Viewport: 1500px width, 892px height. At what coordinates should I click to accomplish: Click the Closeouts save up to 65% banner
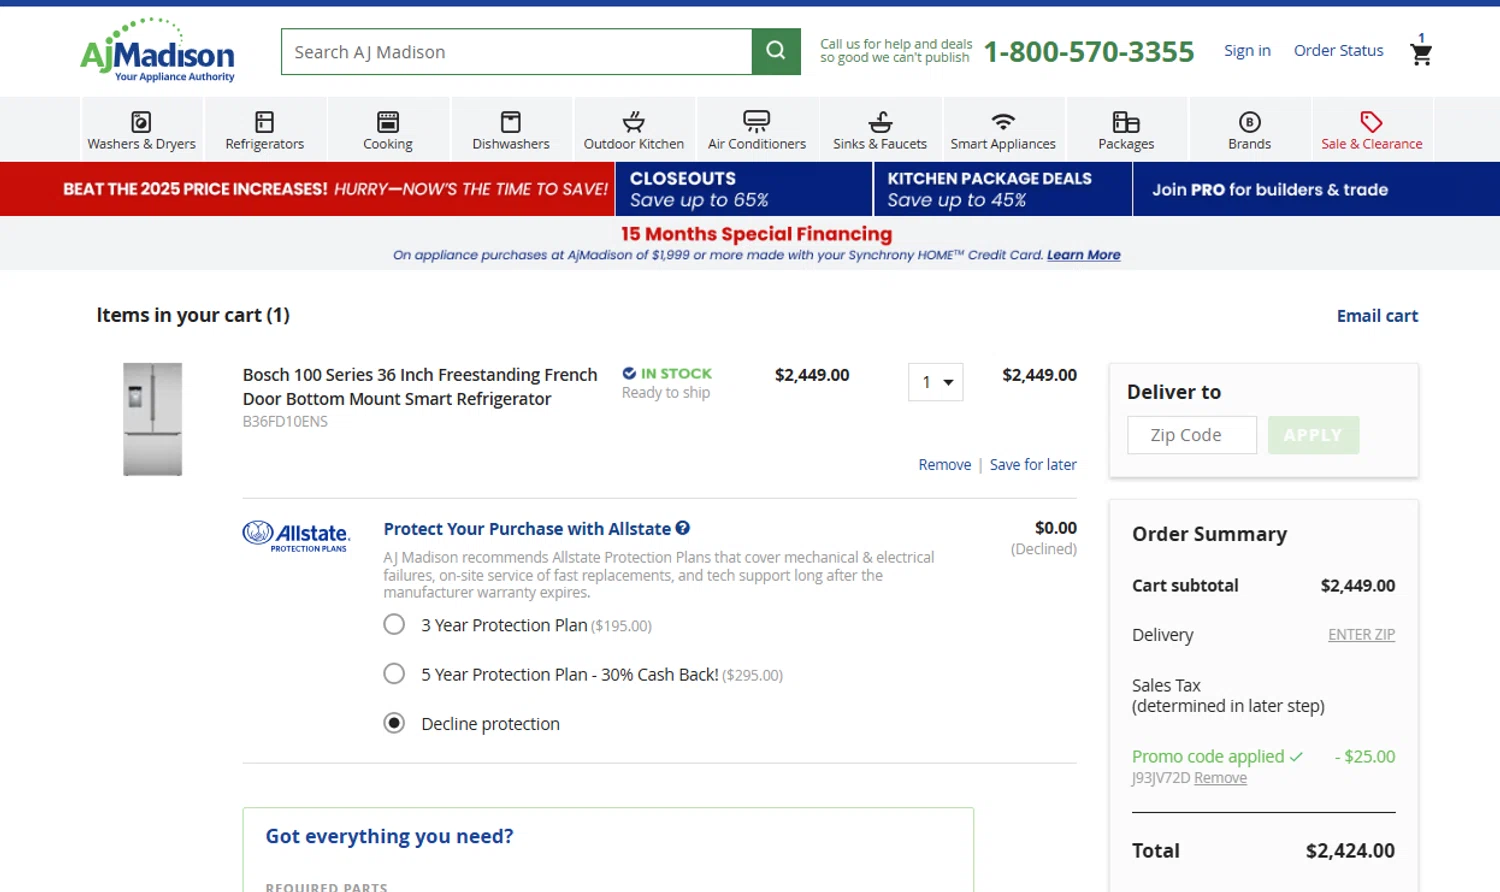(744, 189)
